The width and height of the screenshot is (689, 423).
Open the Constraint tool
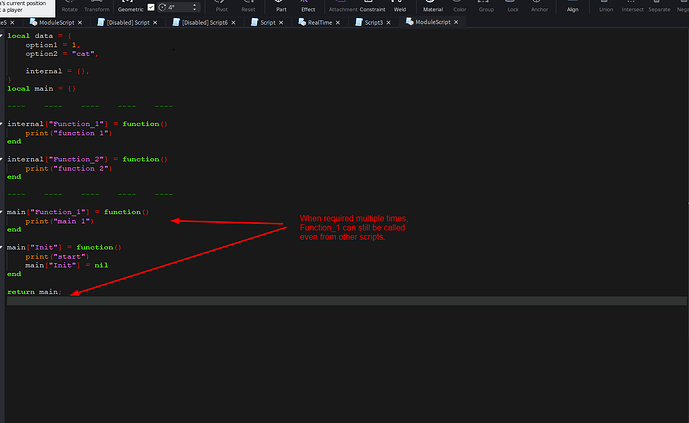click(372, 6)
